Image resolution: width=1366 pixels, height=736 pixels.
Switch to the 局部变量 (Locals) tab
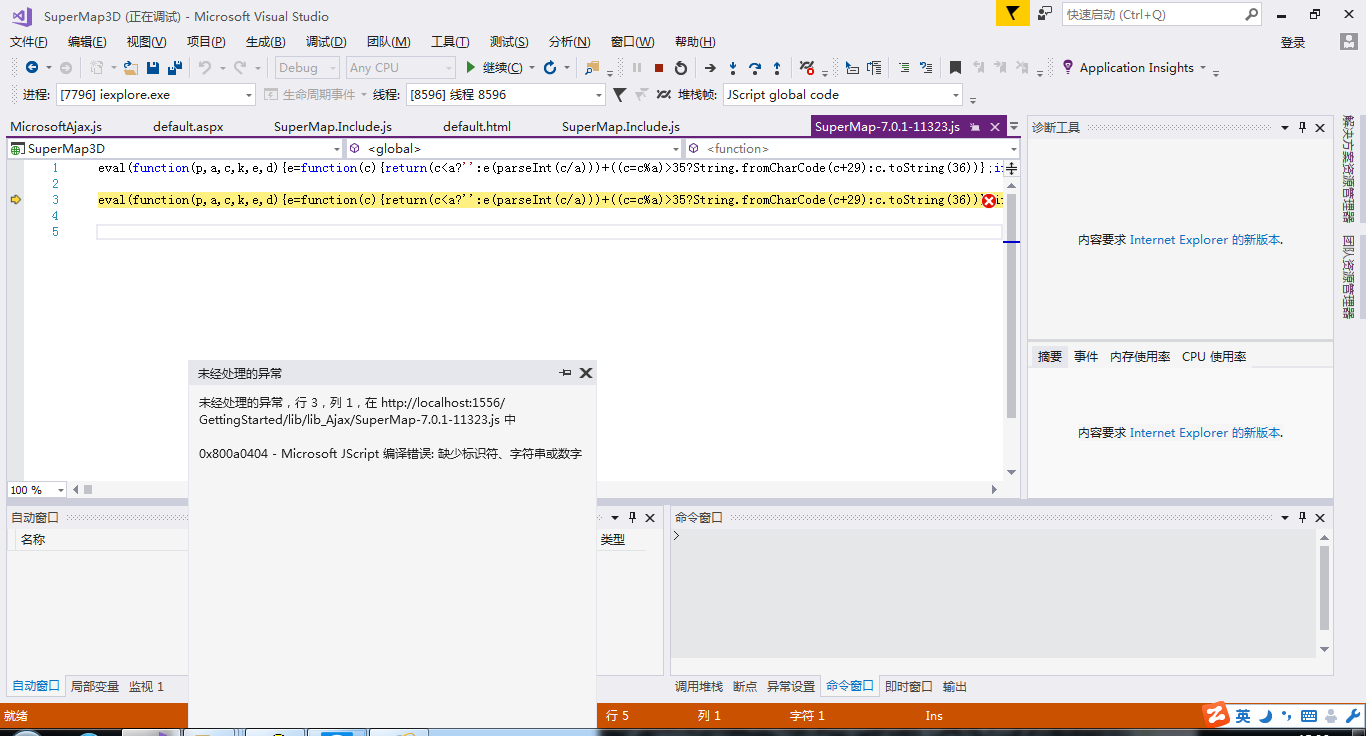point(95,687)
